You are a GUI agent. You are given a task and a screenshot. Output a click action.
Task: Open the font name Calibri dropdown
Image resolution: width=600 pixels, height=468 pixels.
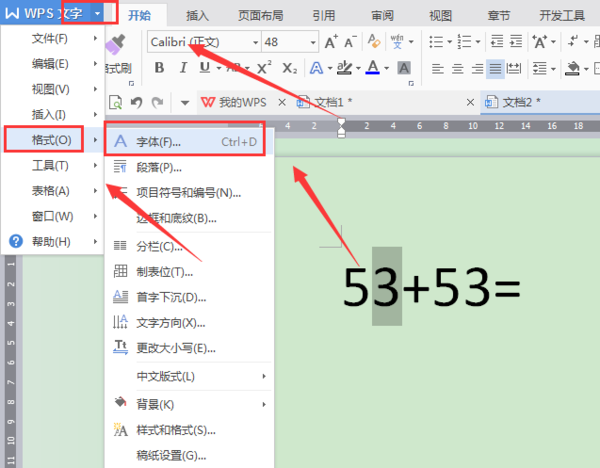(x=255, y=42)
